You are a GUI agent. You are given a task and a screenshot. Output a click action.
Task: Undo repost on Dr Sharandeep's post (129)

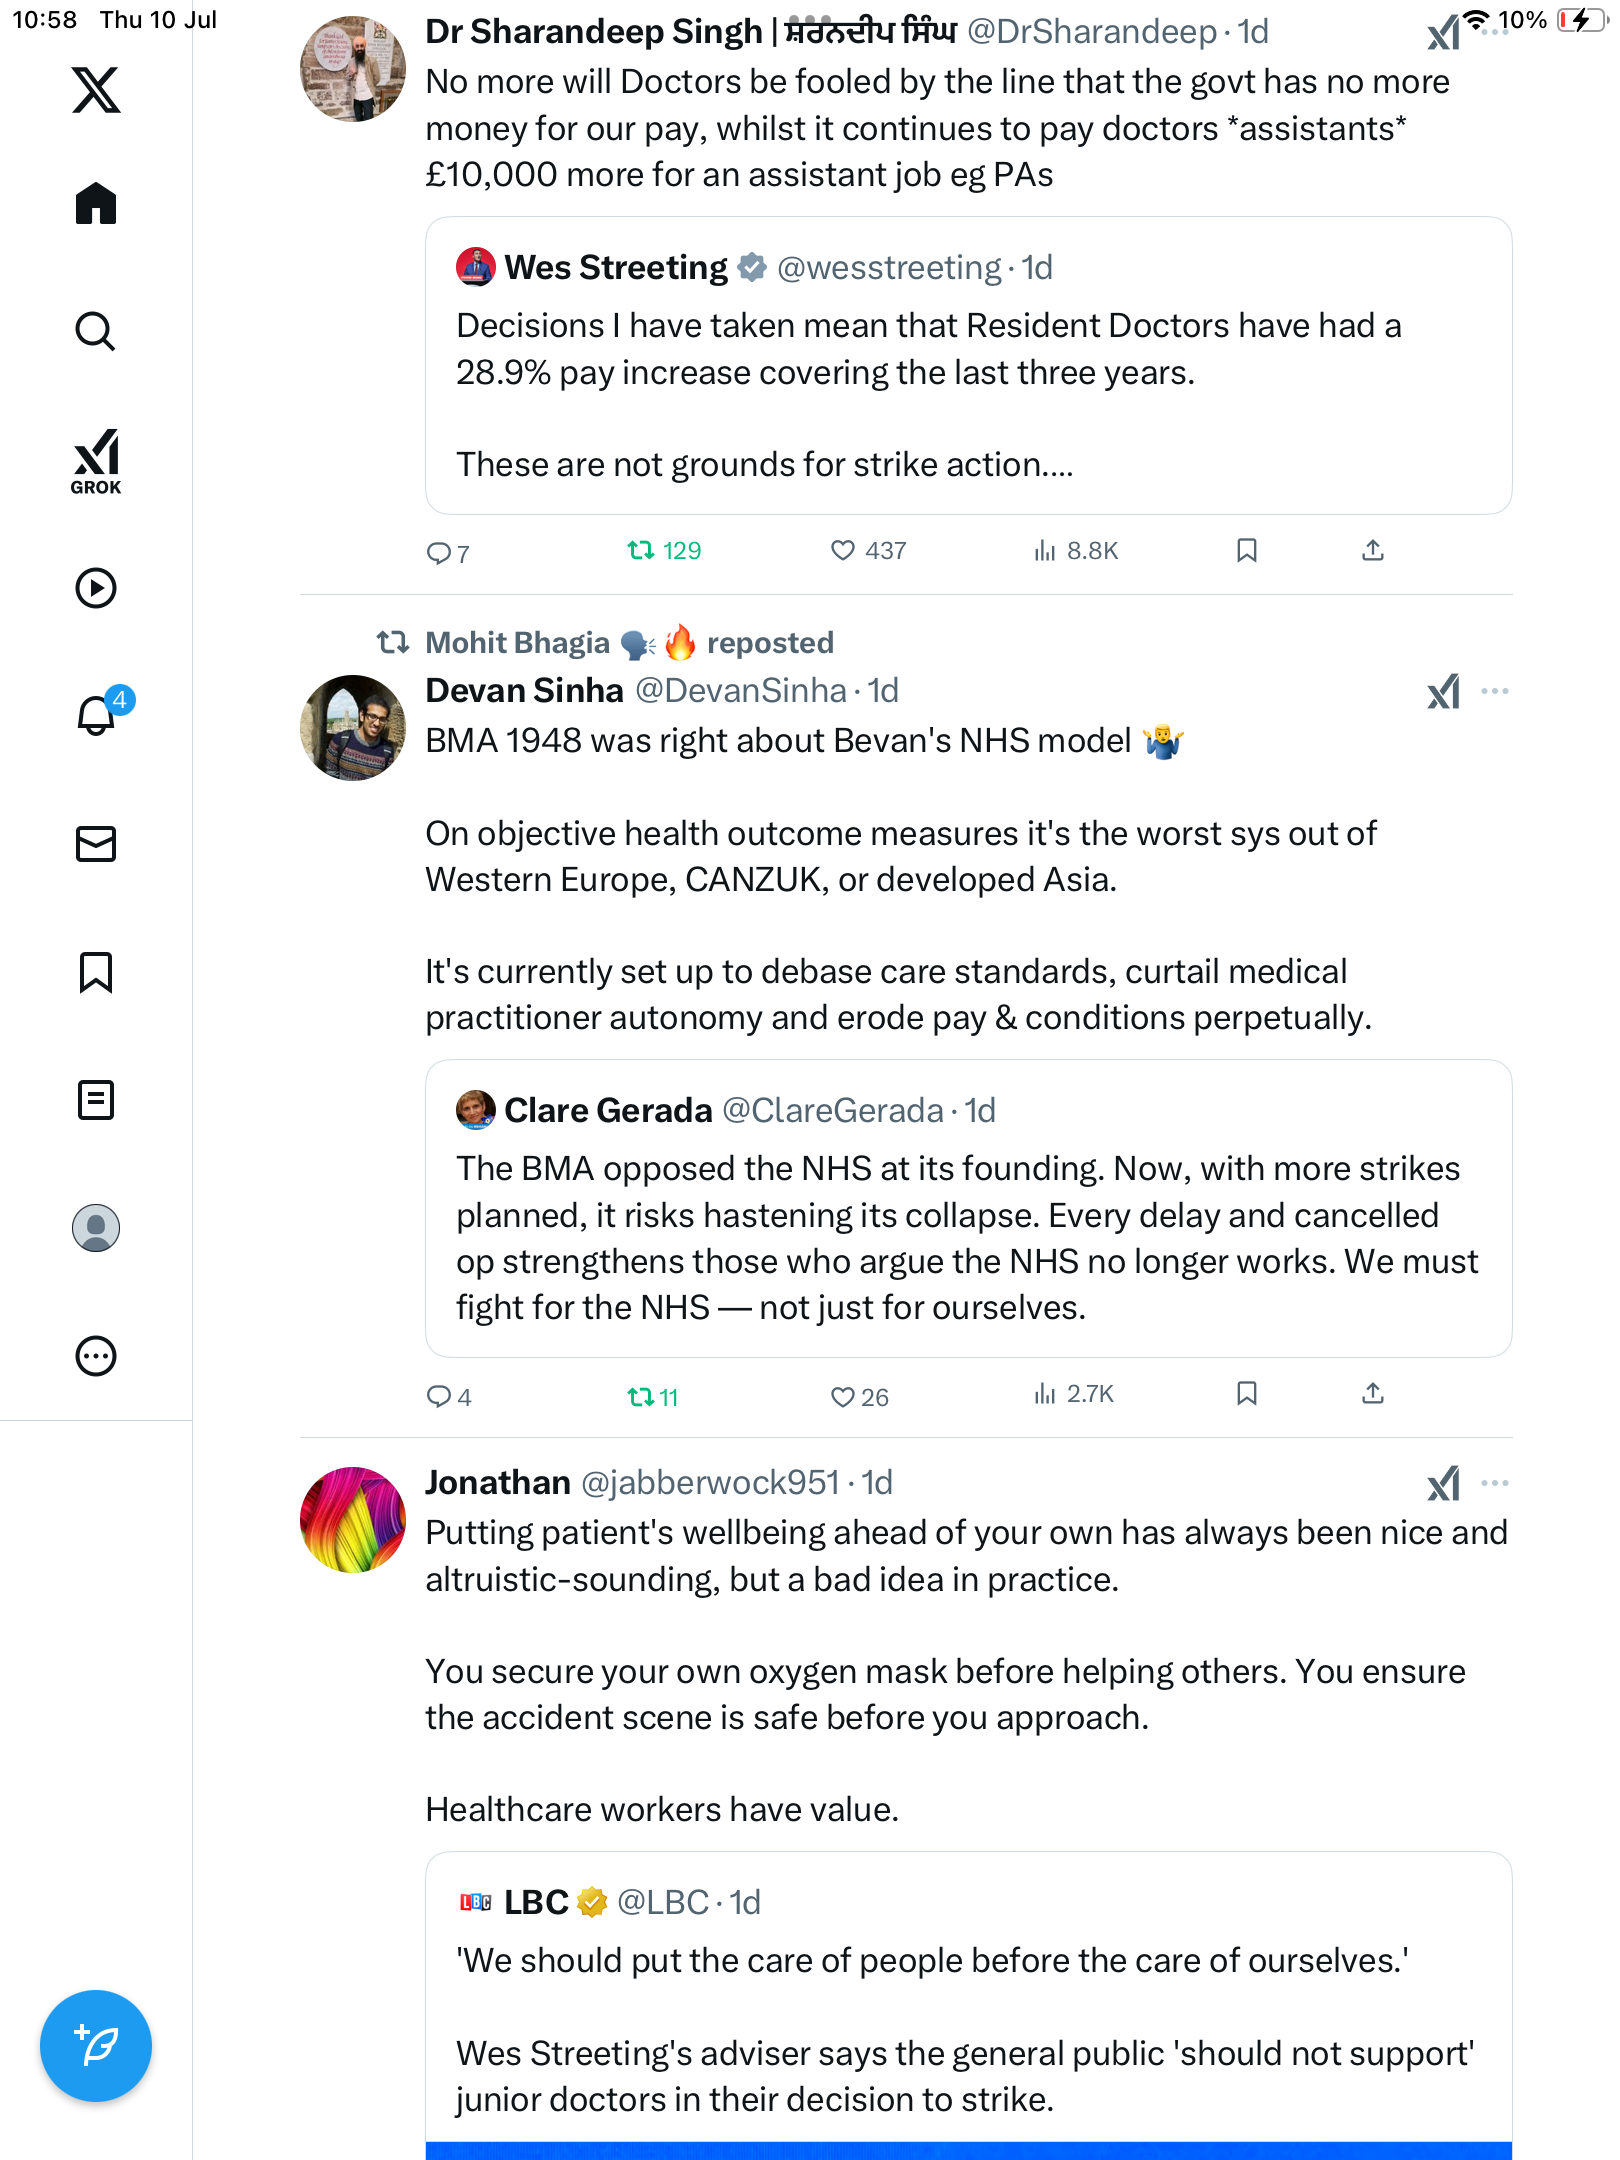664,550
